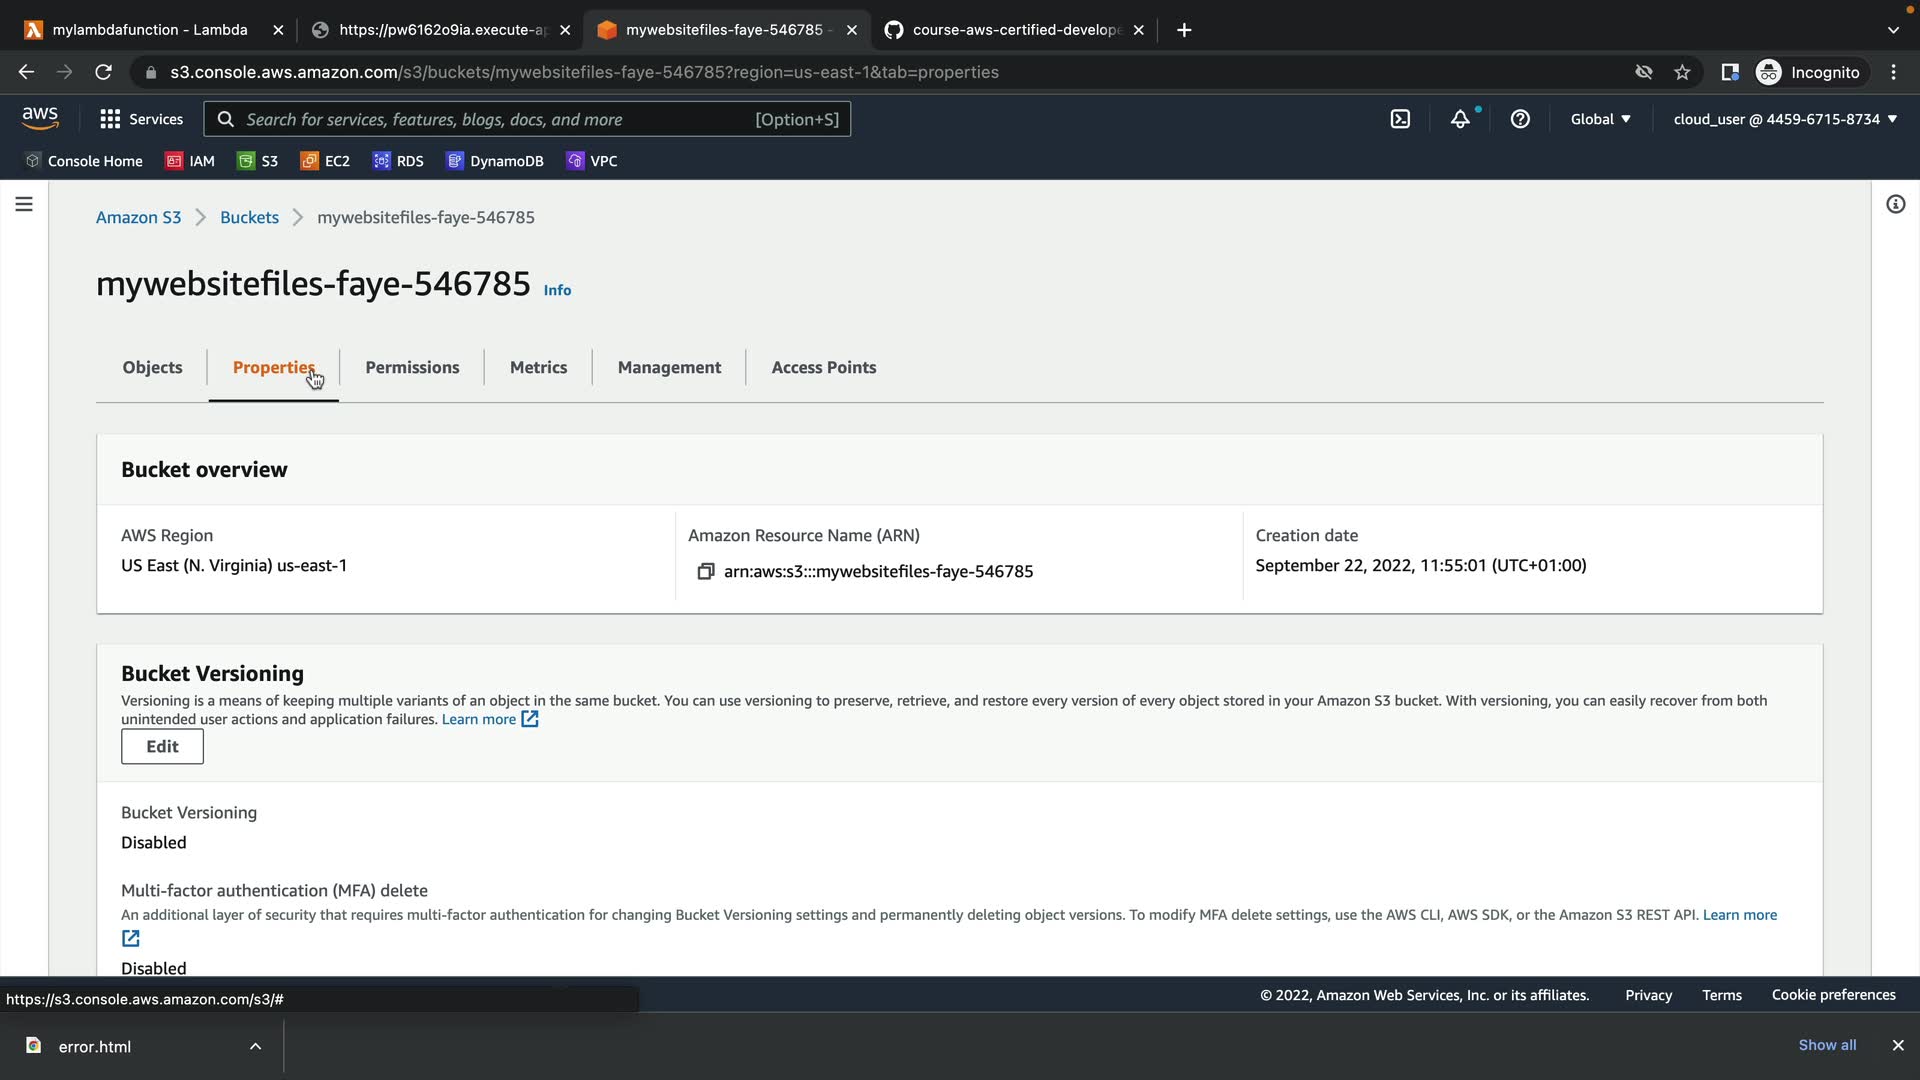
Task: Copy the bucket ARN with the copy icon
Action: [706, 572]
